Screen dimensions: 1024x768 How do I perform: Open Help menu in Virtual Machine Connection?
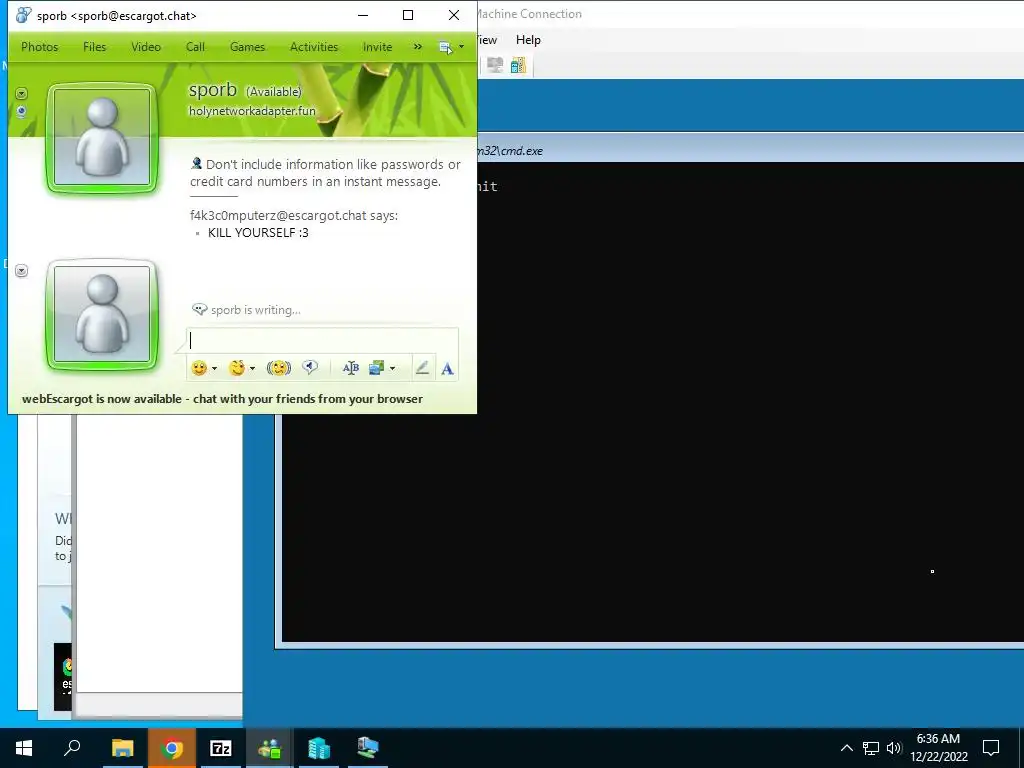point(528,40)
